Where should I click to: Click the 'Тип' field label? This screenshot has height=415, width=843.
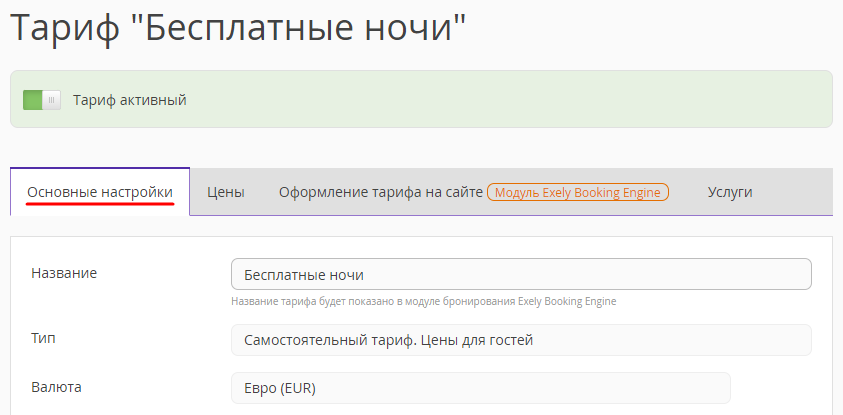[43, 338]
